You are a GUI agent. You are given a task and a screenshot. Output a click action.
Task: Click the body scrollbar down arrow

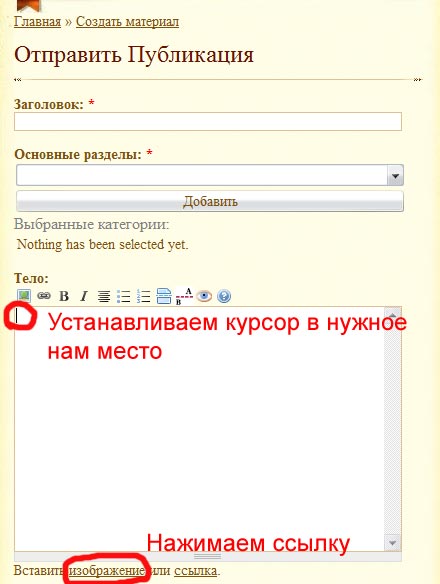[x=393, y=543]
